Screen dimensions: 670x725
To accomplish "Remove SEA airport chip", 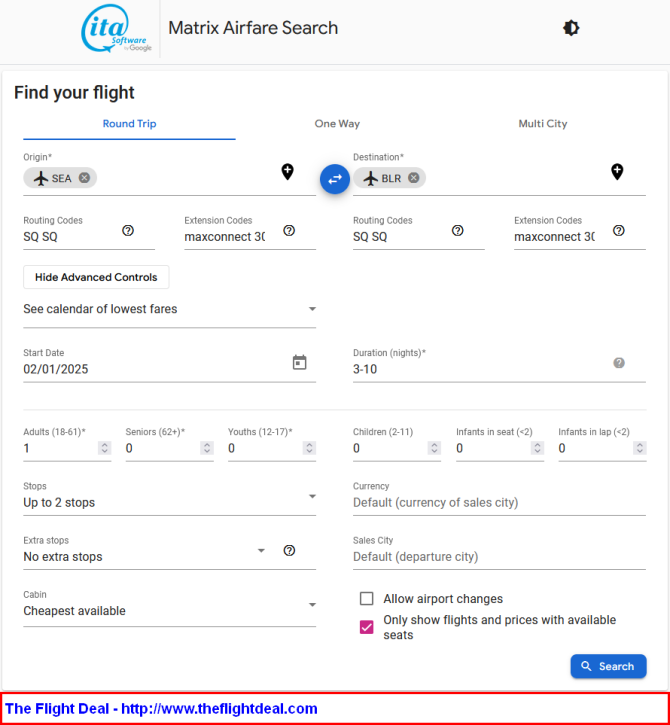I will point(84,178).
